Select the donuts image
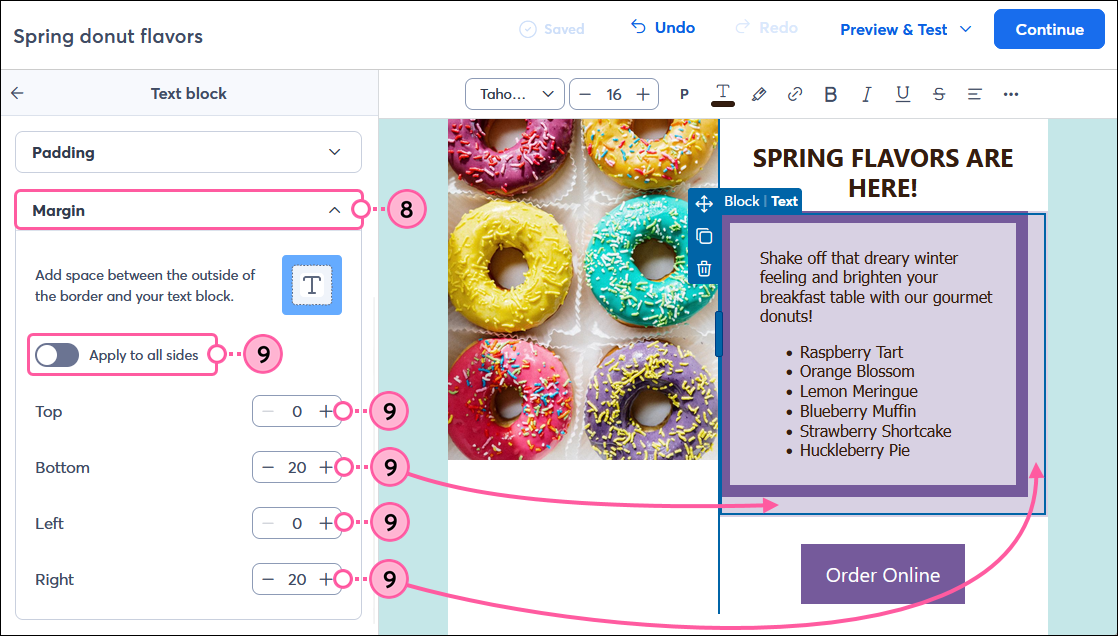1118x636 pixels. coord(583,289)
